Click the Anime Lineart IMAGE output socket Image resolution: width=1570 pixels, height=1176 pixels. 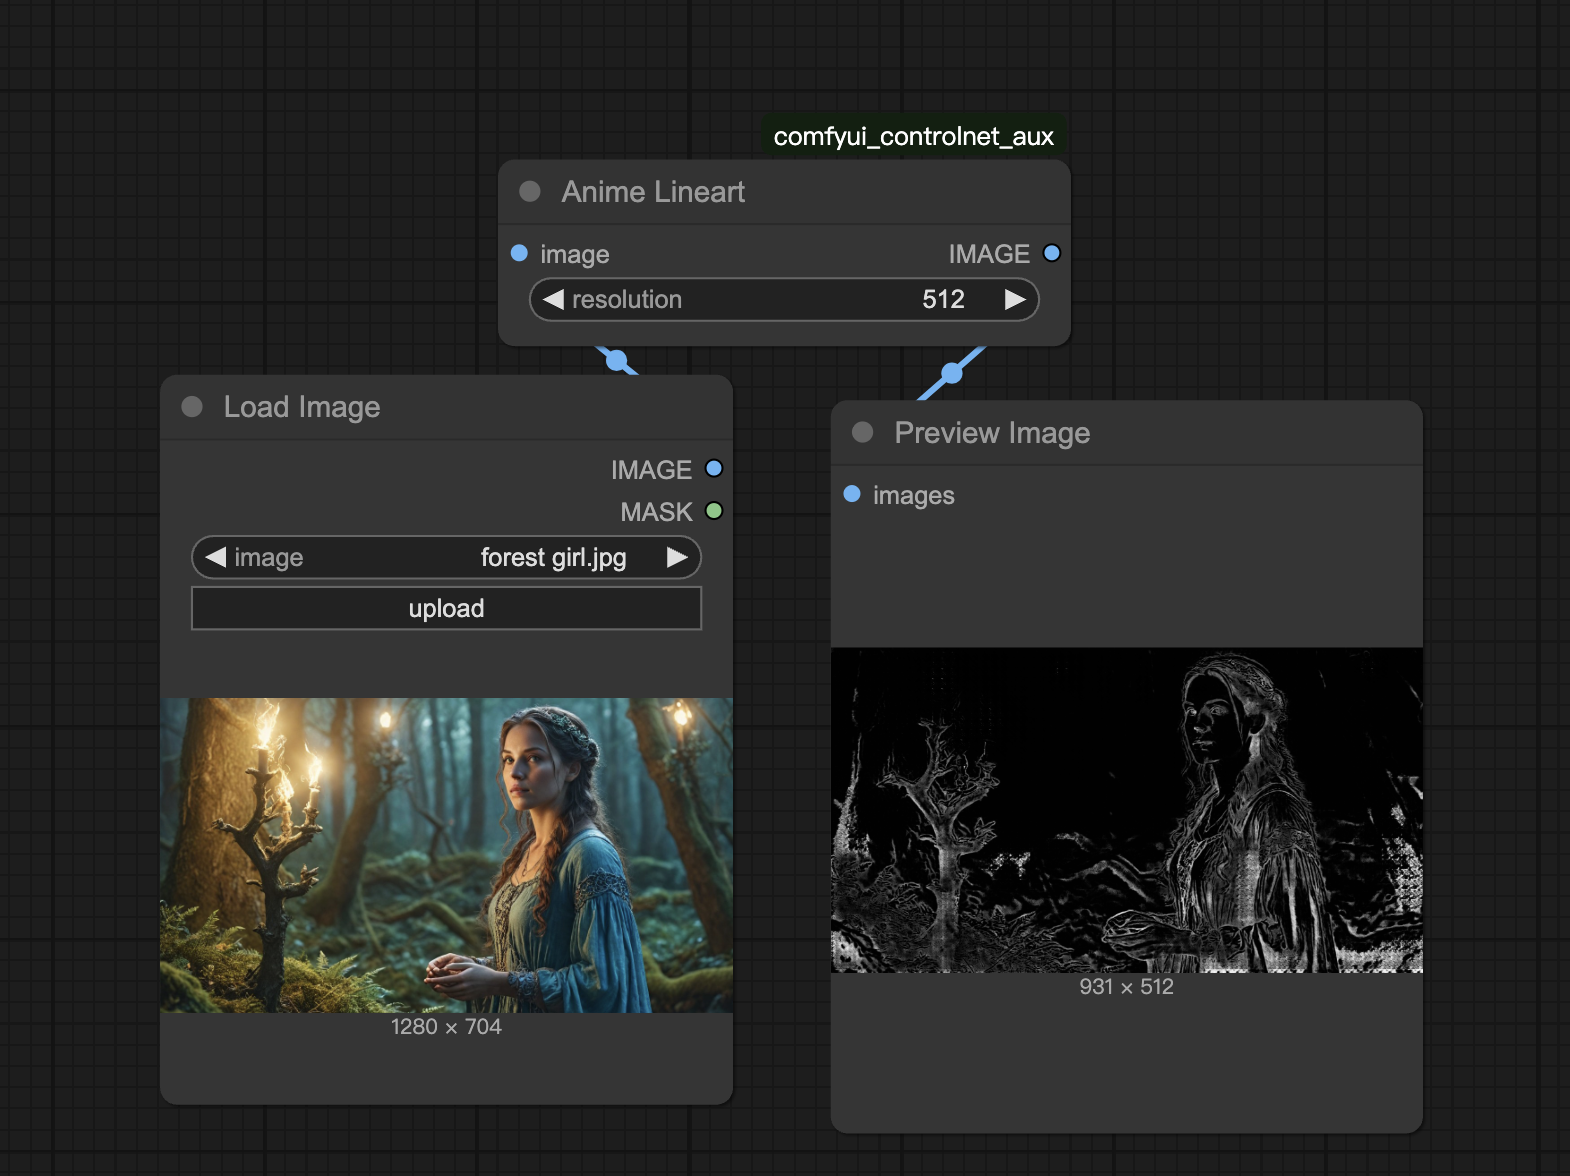[x=1051, y=253]
